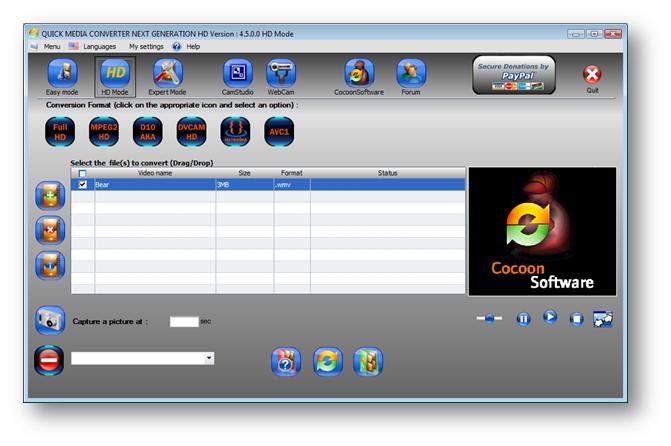Launch CamStudio screen recorder
The width and height of the screenshot is (671, 446).
click(x=238, y=73)
